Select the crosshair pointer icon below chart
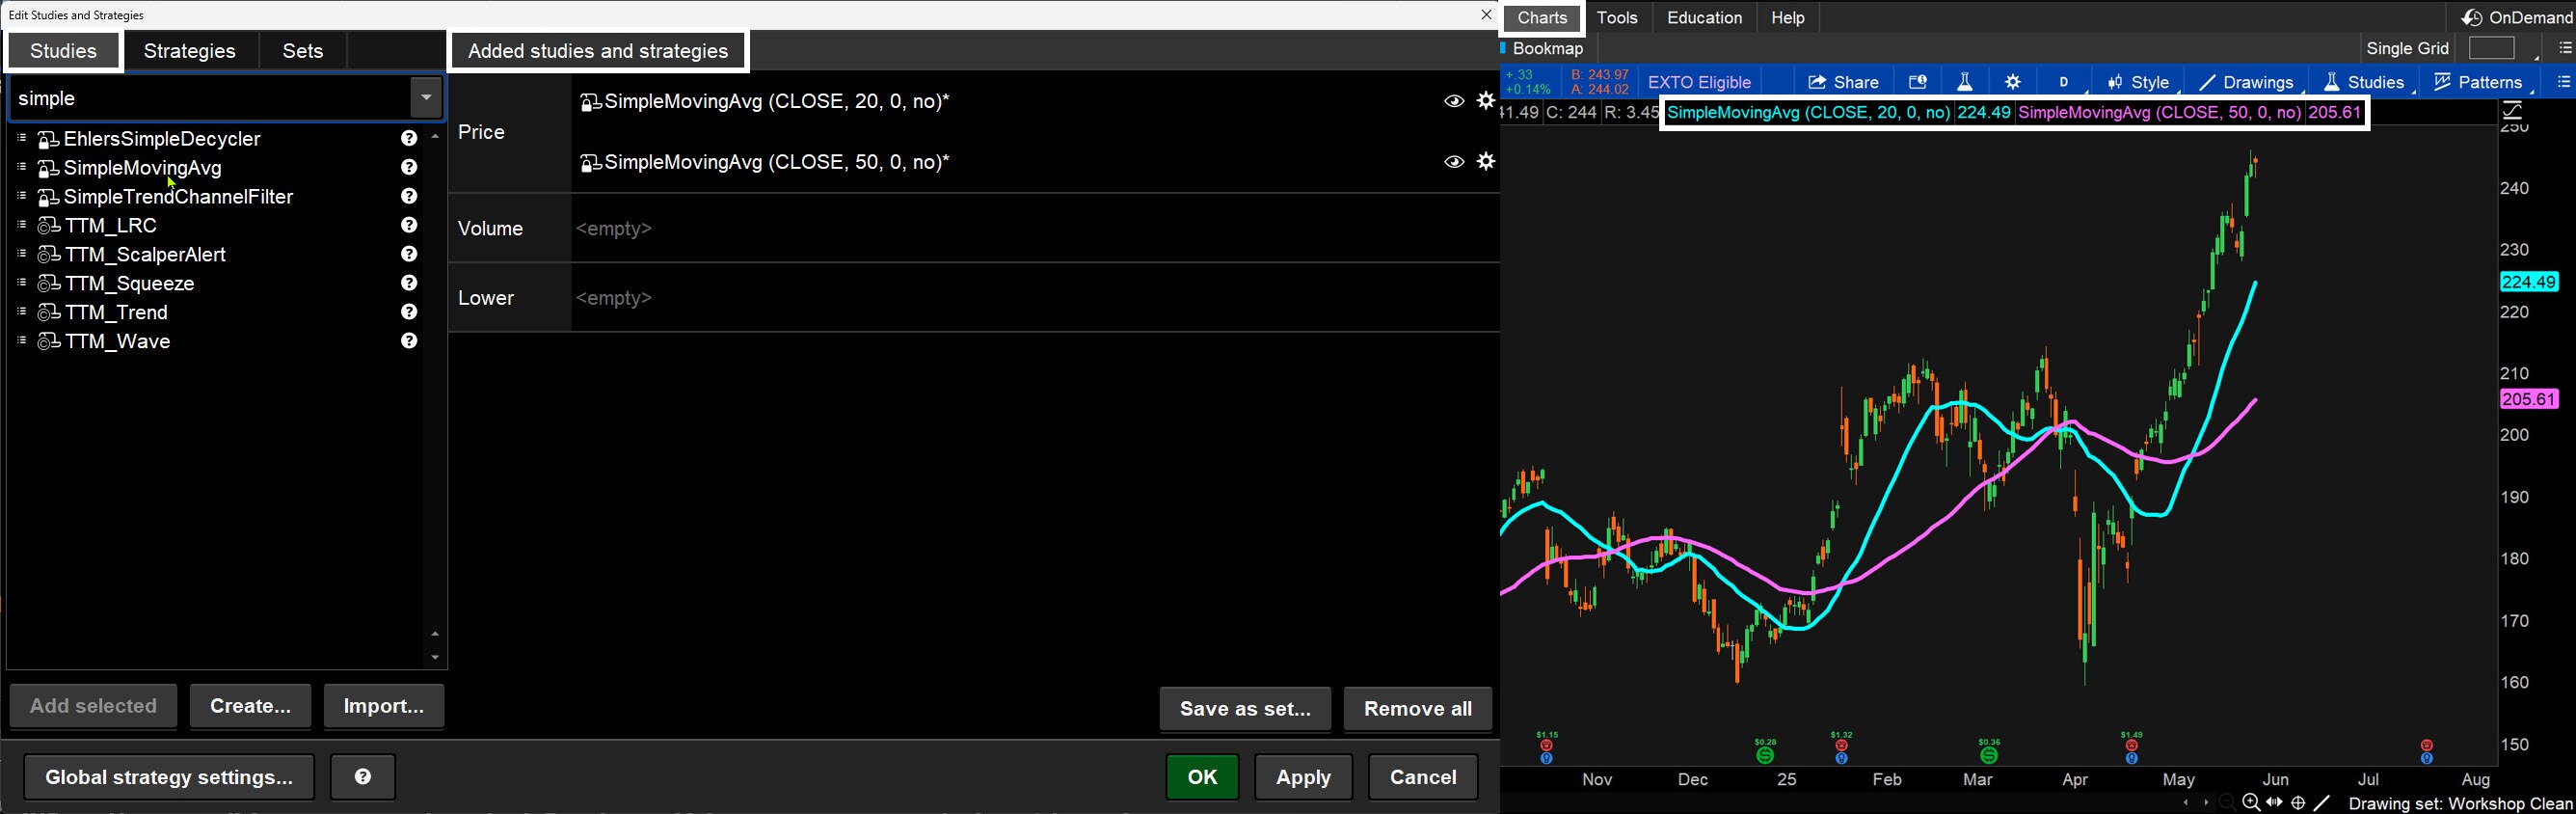The height and width of the screenshot is (814, 2576). point(2298,803)
